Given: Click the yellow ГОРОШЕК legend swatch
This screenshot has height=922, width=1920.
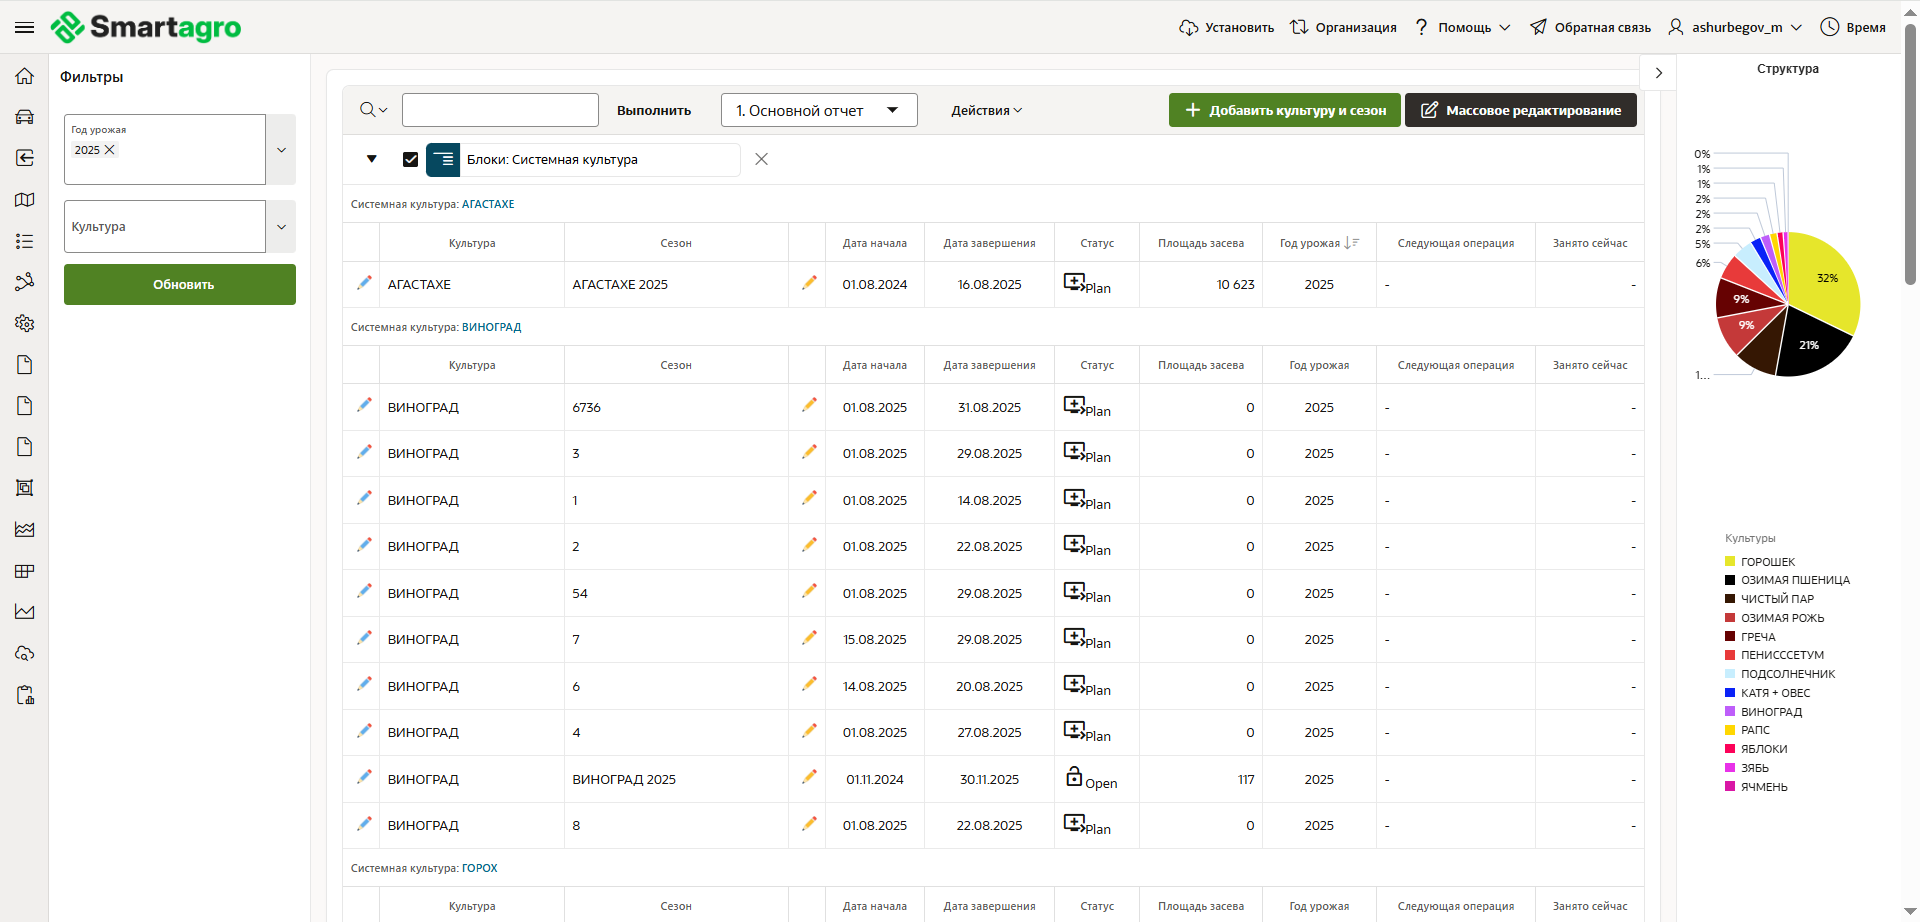Looking at the screenshot, I should click(1730, 562).
